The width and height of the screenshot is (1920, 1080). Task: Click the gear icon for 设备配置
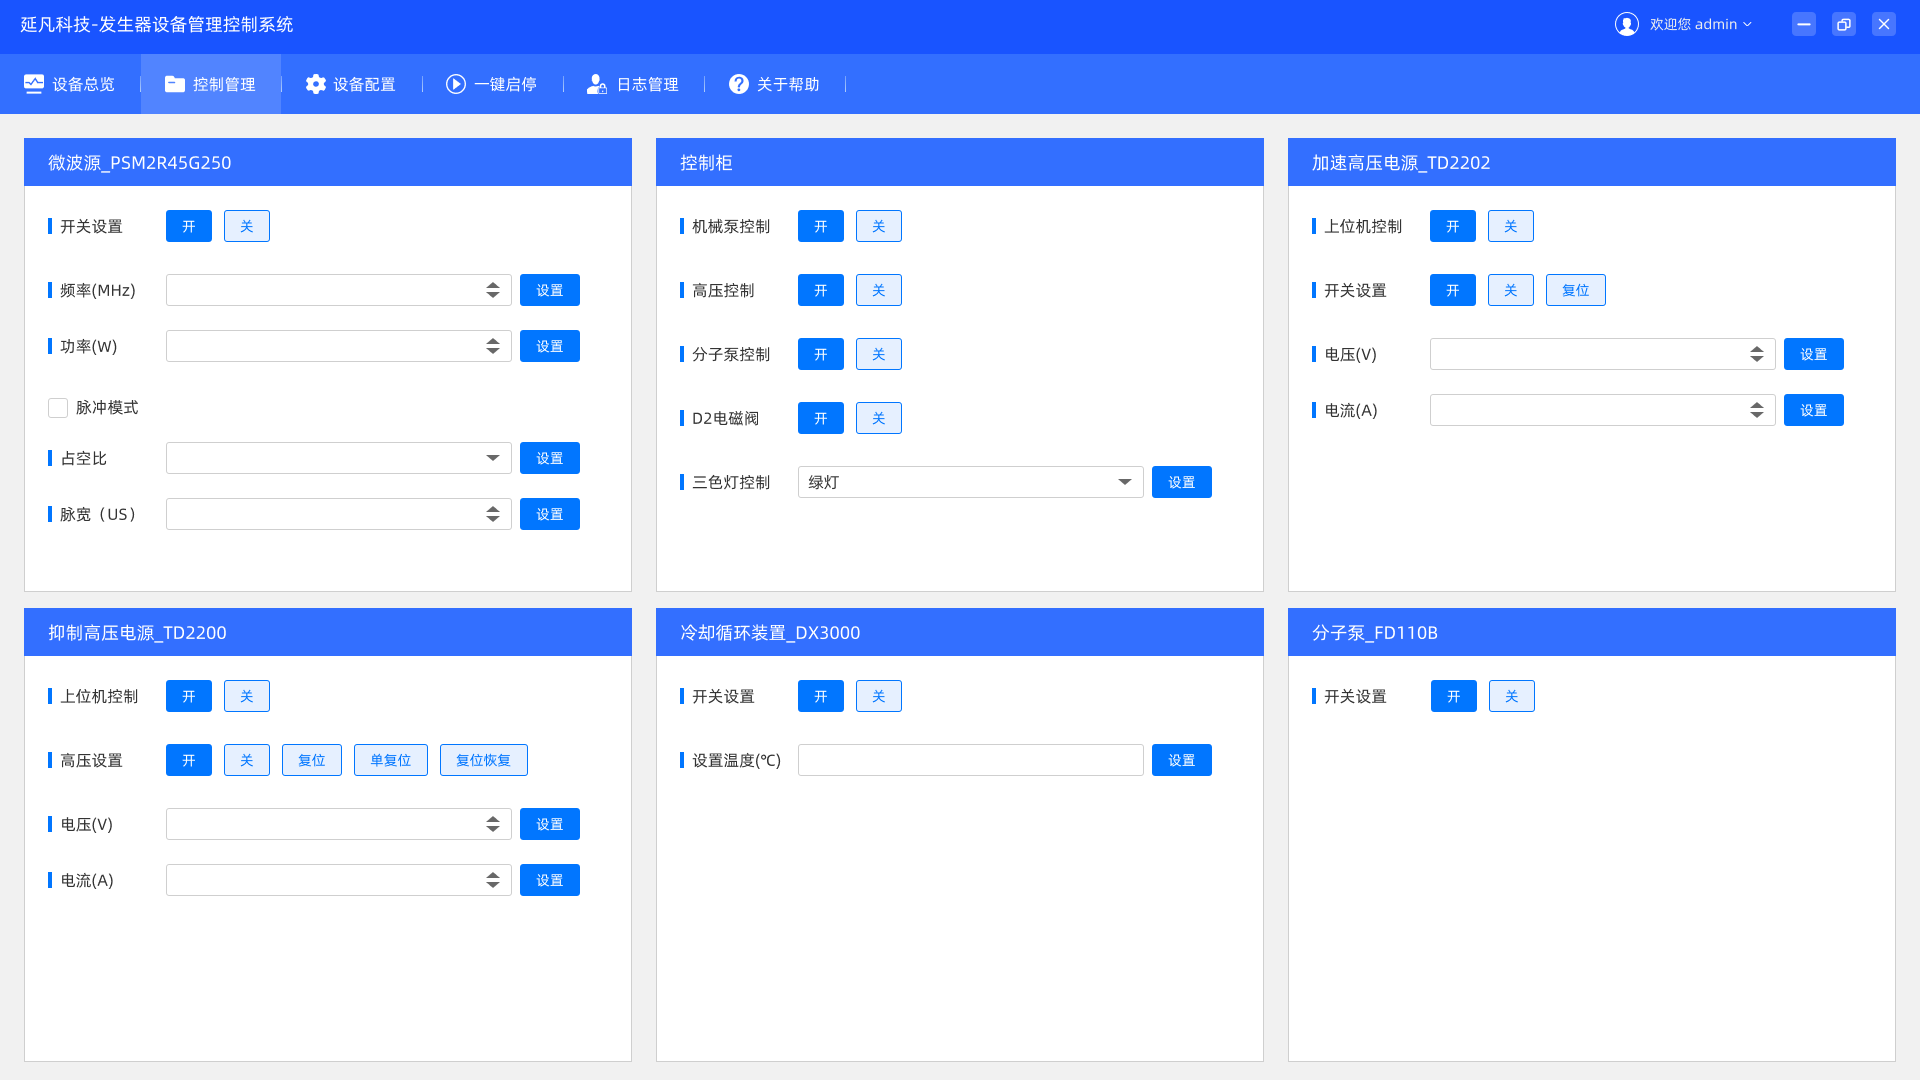click(316, 84)
